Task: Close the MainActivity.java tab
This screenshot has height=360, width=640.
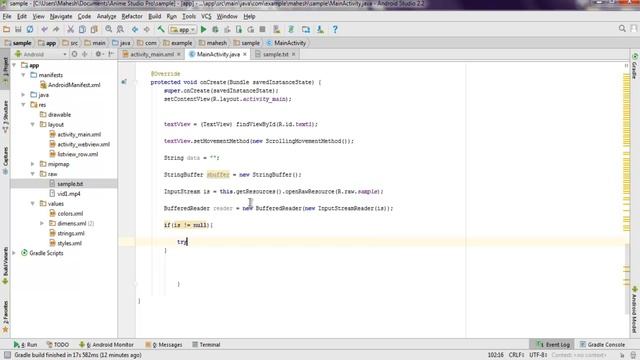Action: point(245,54)
